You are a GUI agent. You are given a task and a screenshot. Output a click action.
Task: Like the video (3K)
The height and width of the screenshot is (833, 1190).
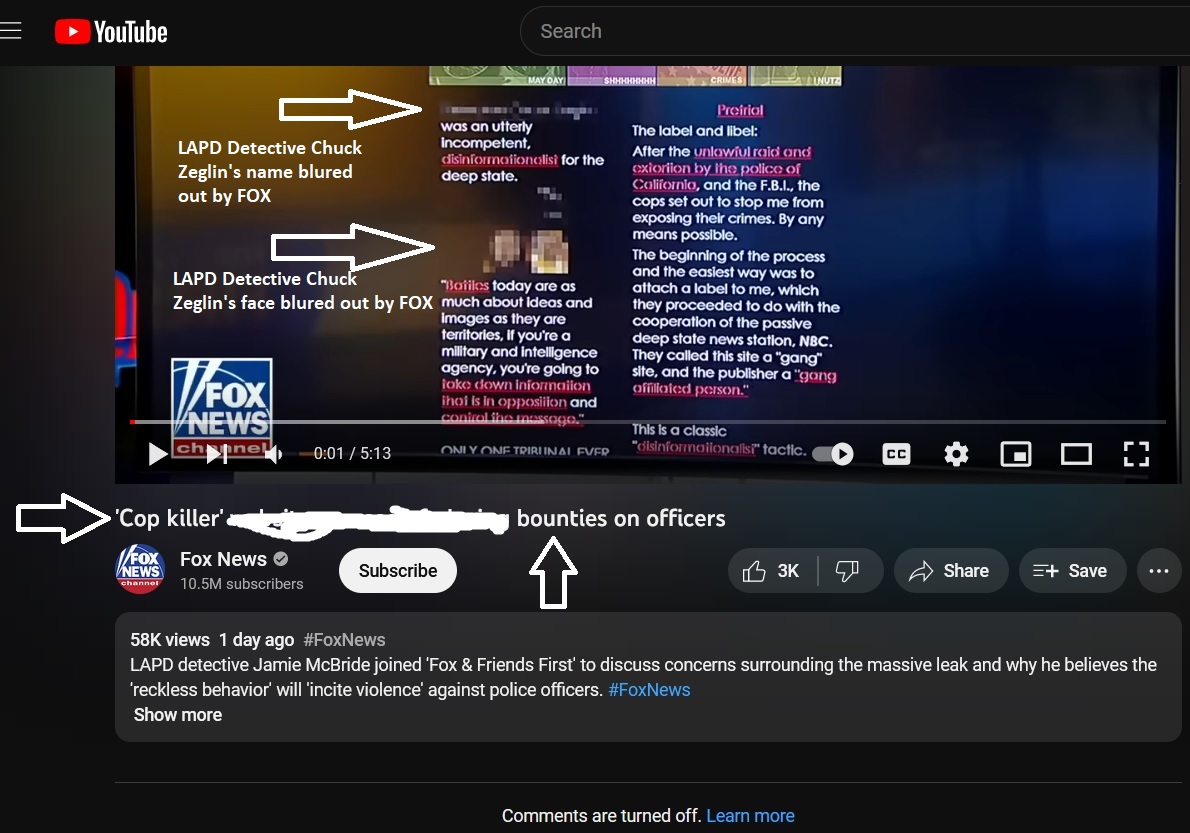coord(772,571)
